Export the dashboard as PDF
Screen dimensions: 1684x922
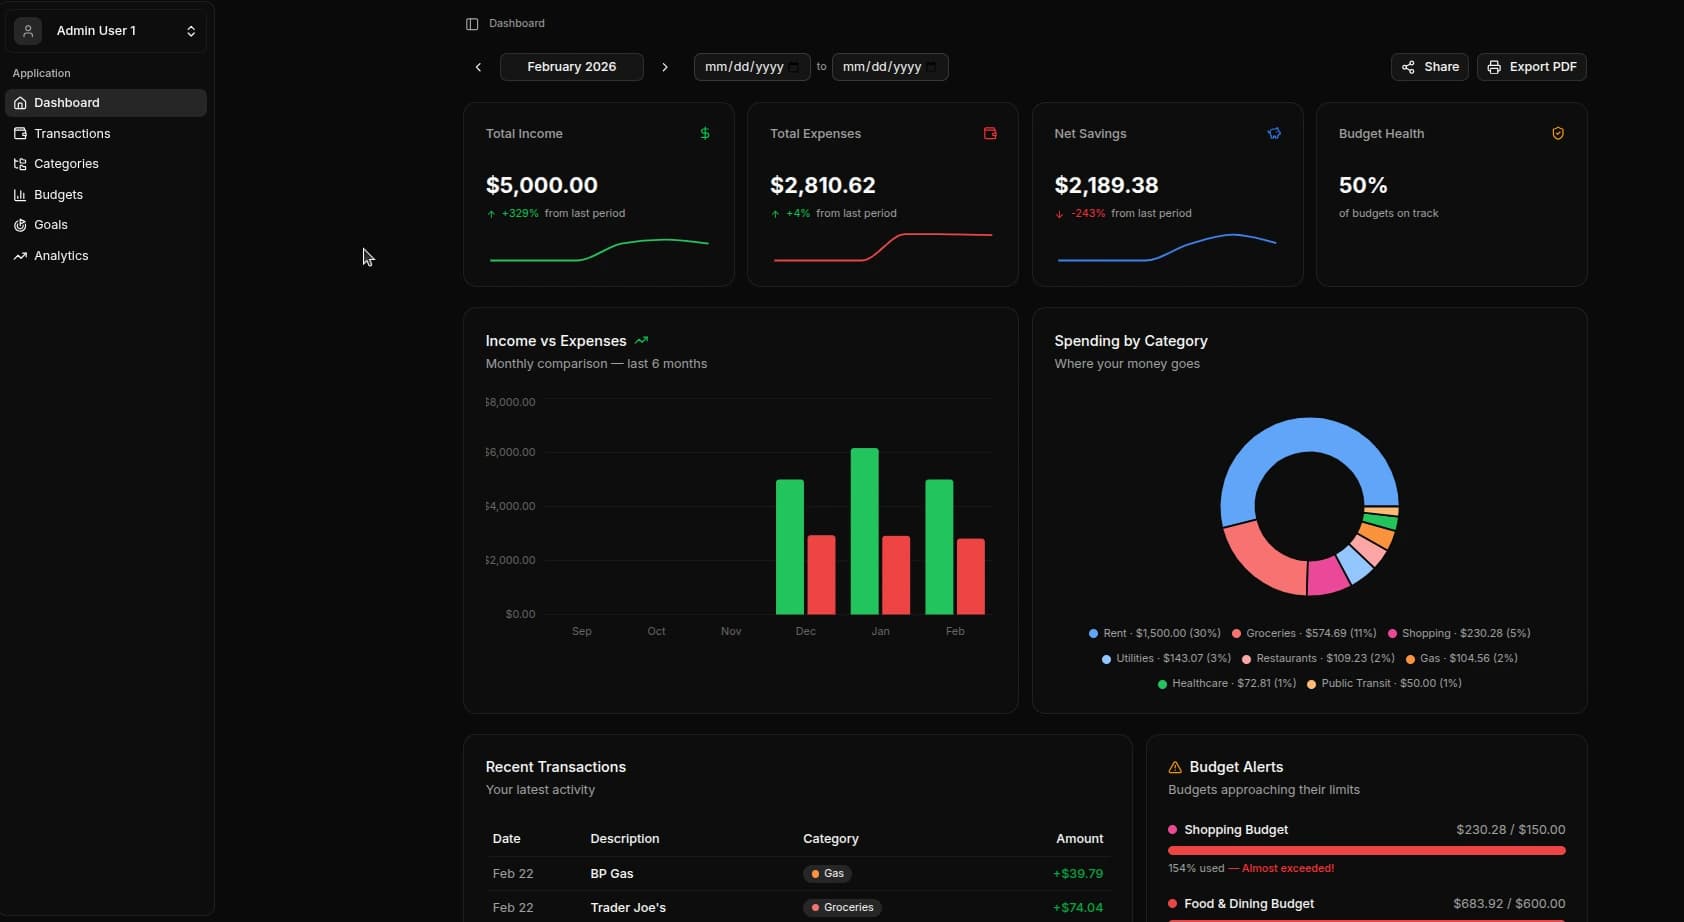tap(1533, 67)
